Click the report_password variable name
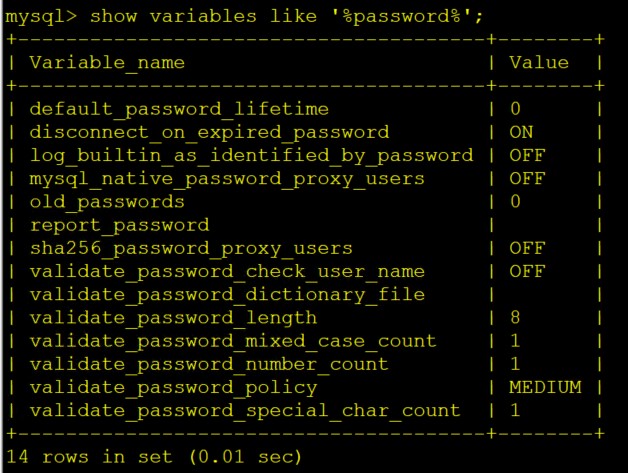This screenshot has height=473, width=628. pyautogui.click(x=119, y=224)
